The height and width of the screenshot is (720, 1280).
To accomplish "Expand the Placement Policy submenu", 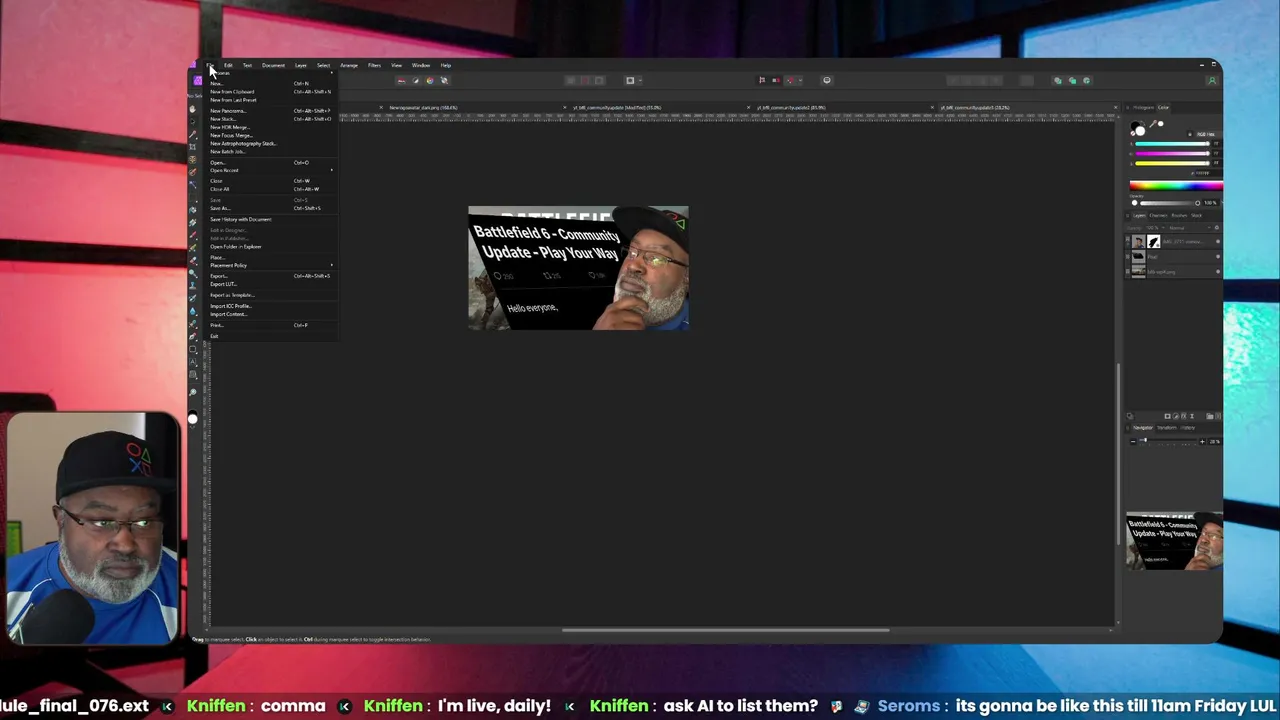I will pyautogui.click(x=271, y=265).
